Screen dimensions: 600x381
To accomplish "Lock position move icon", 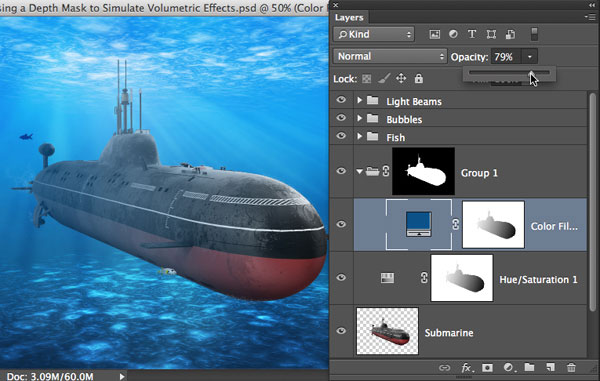I will click(401, 78).
